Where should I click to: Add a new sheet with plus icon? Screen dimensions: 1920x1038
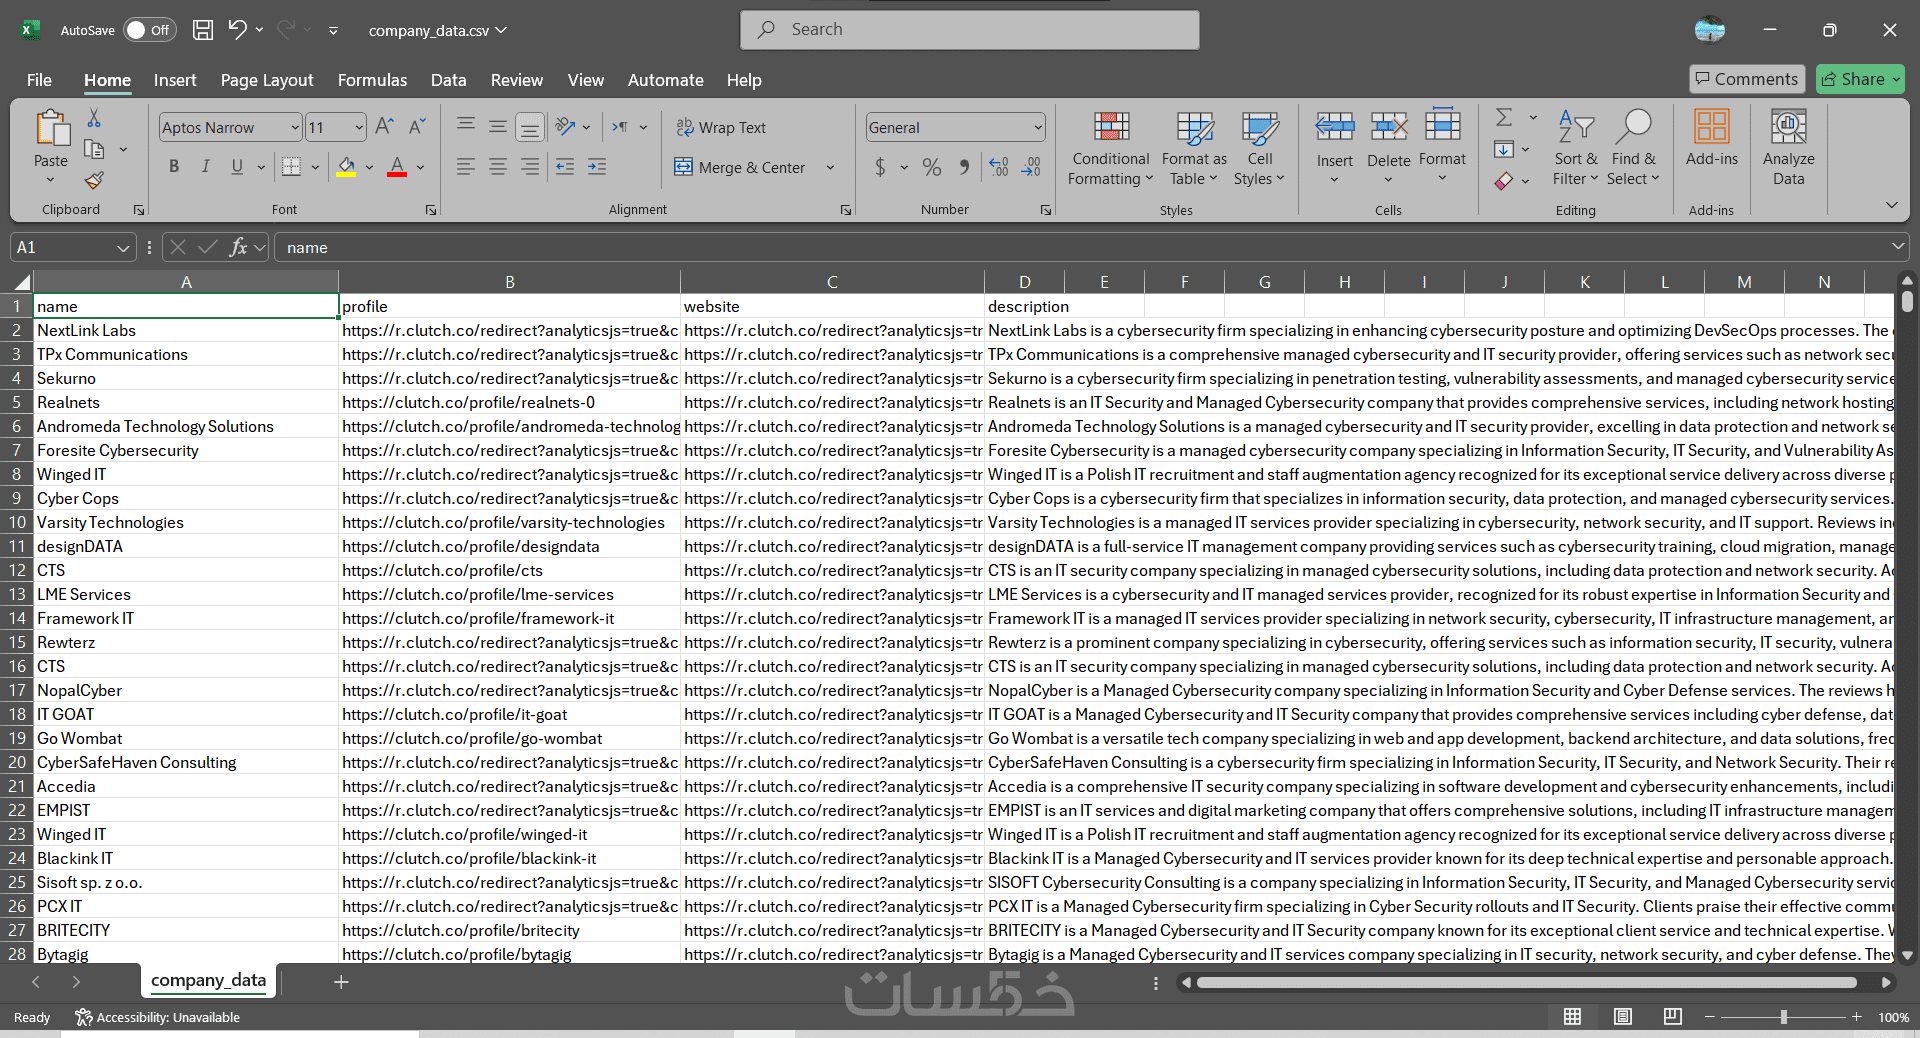[341, 982]
